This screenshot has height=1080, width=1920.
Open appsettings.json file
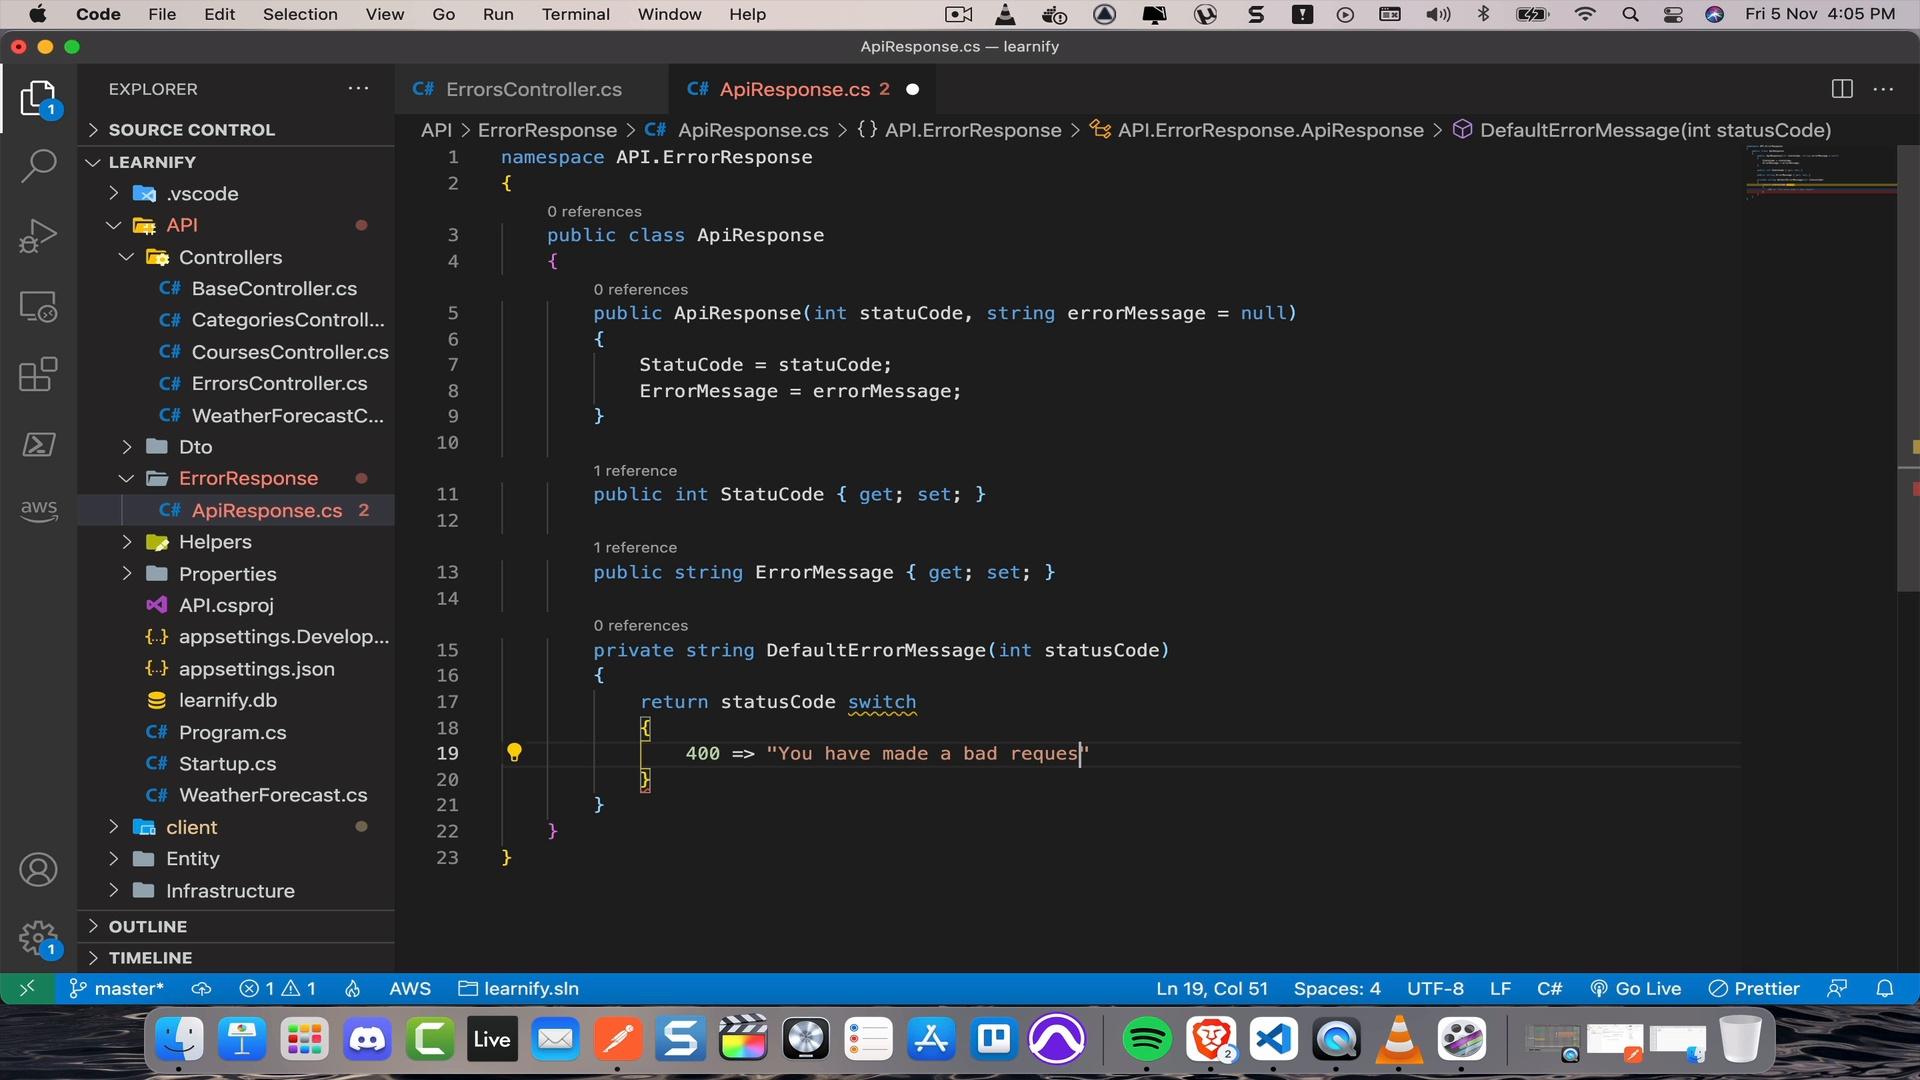tap(236, 669)
